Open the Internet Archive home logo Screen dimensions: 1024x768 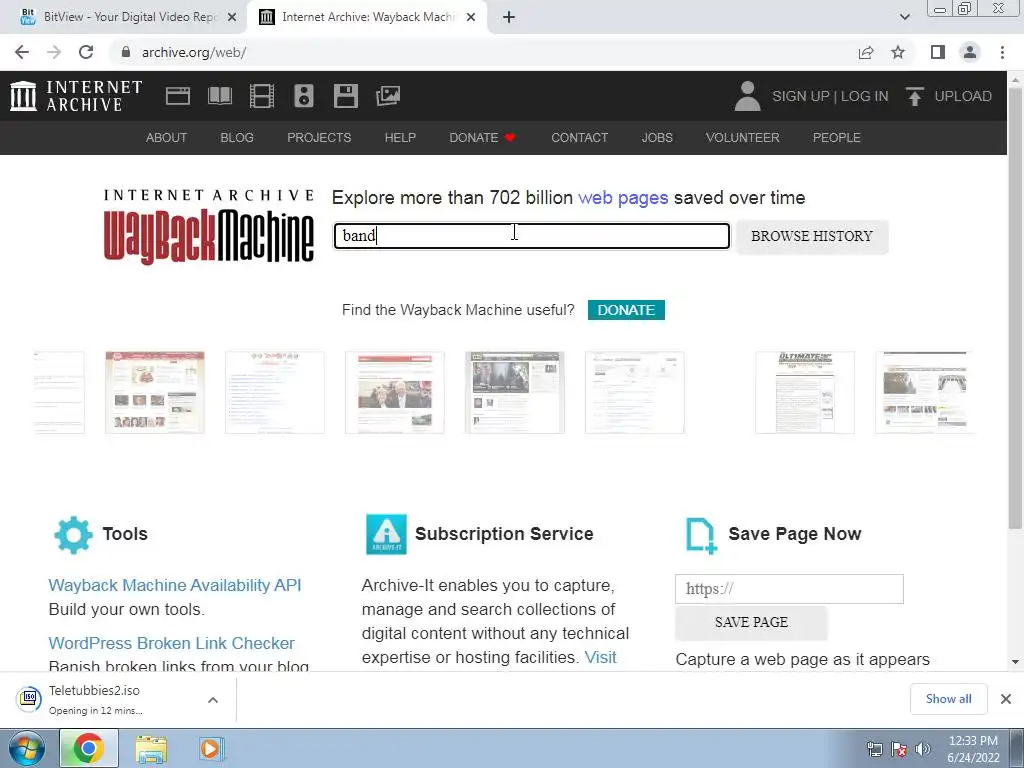76,96
